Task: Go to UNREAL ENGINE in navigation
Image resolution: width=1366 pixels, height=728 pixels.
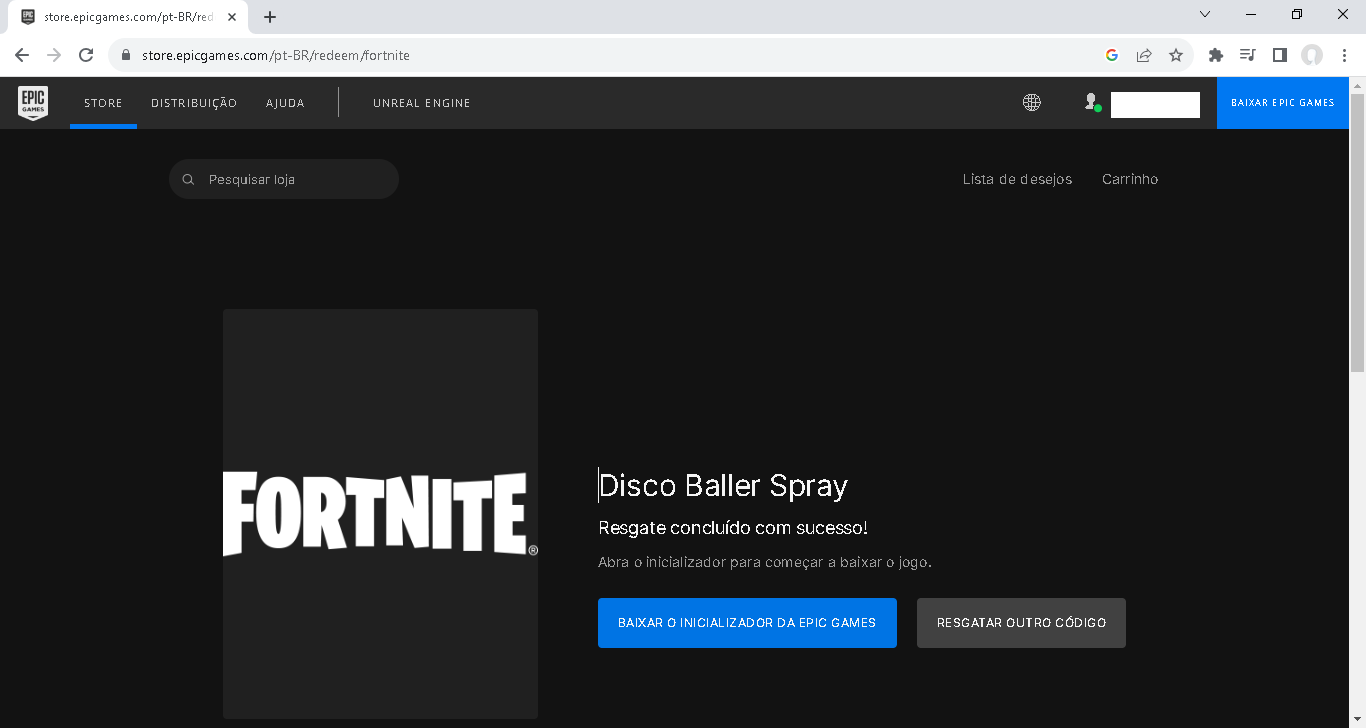Action: tap(421, 103)
